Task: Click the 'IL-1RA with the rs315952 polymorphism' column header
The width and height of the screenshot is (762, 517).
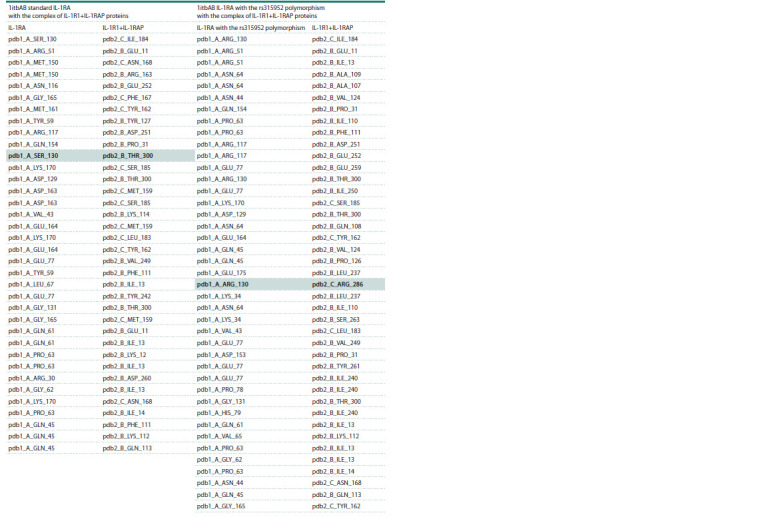Action: point(251,28)
